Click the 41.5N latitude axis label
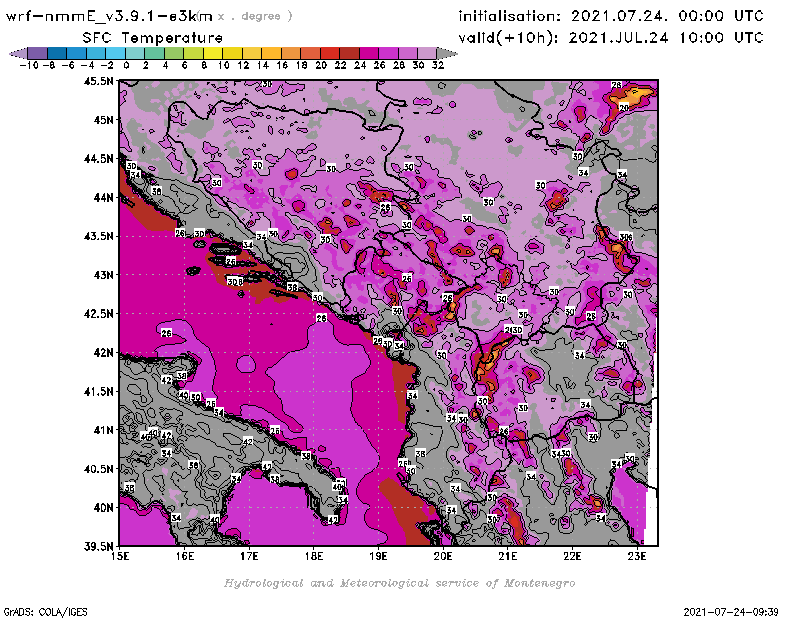This screenshot has height=618, width=800. click(x=98, y=391)
